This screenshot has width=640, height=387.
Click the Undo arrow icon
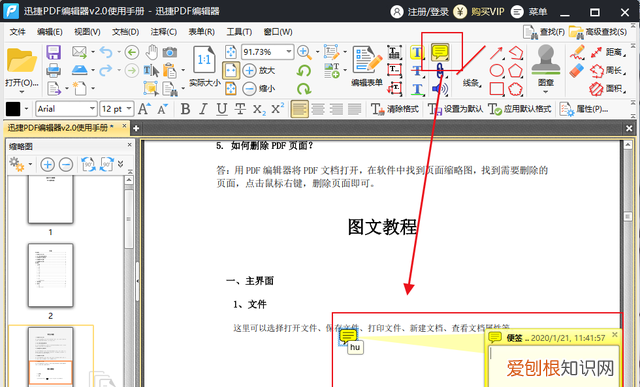(106, 52)
